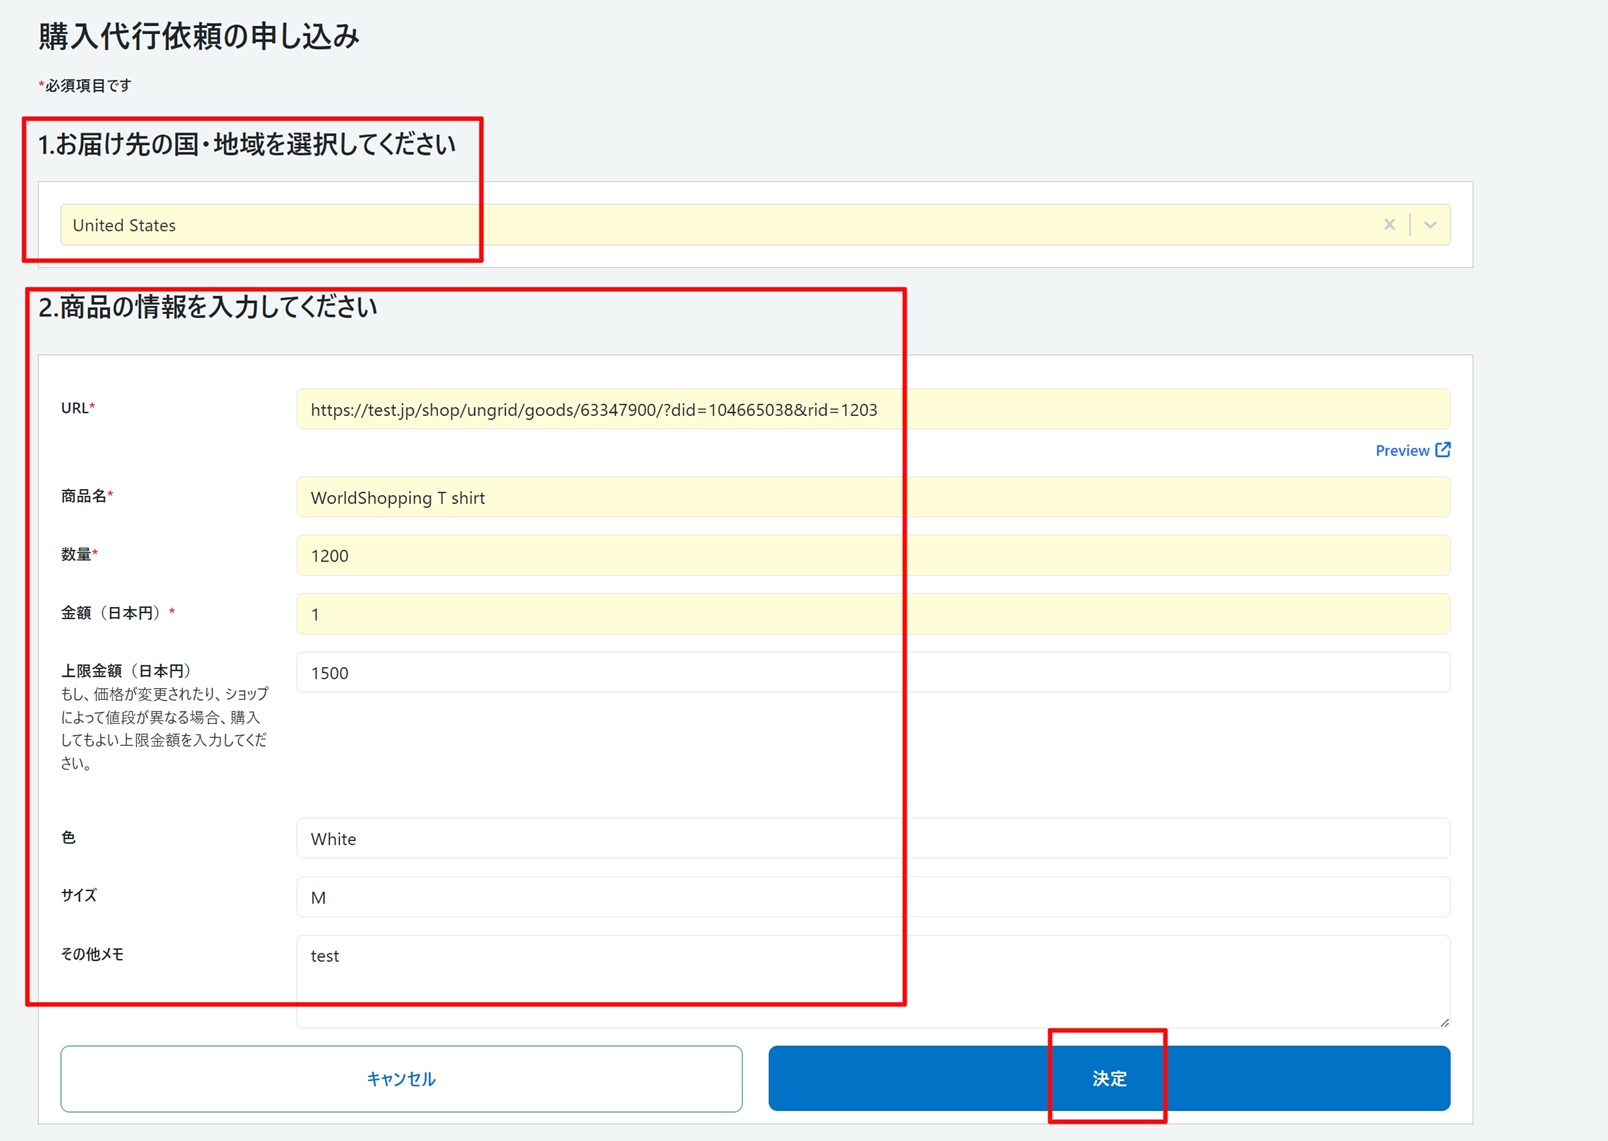Click the キャンセル button
1608x1141 pixels.
(400, 1078)
